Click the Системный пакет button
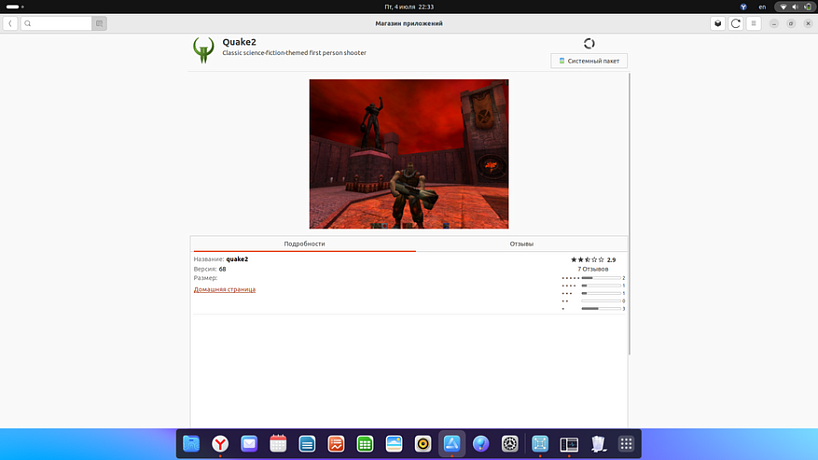The width and height of the screenshot is (818, 460). (589, 61)
